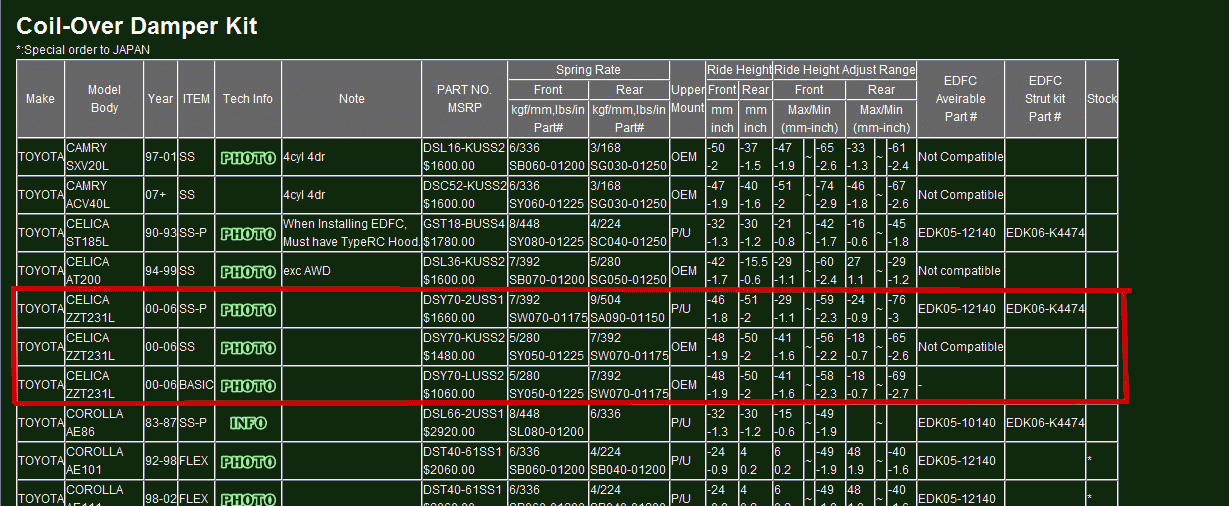Click the year cell '97-01'
The height and width of the screenshot is (506, 1229).
pos(160,157)
